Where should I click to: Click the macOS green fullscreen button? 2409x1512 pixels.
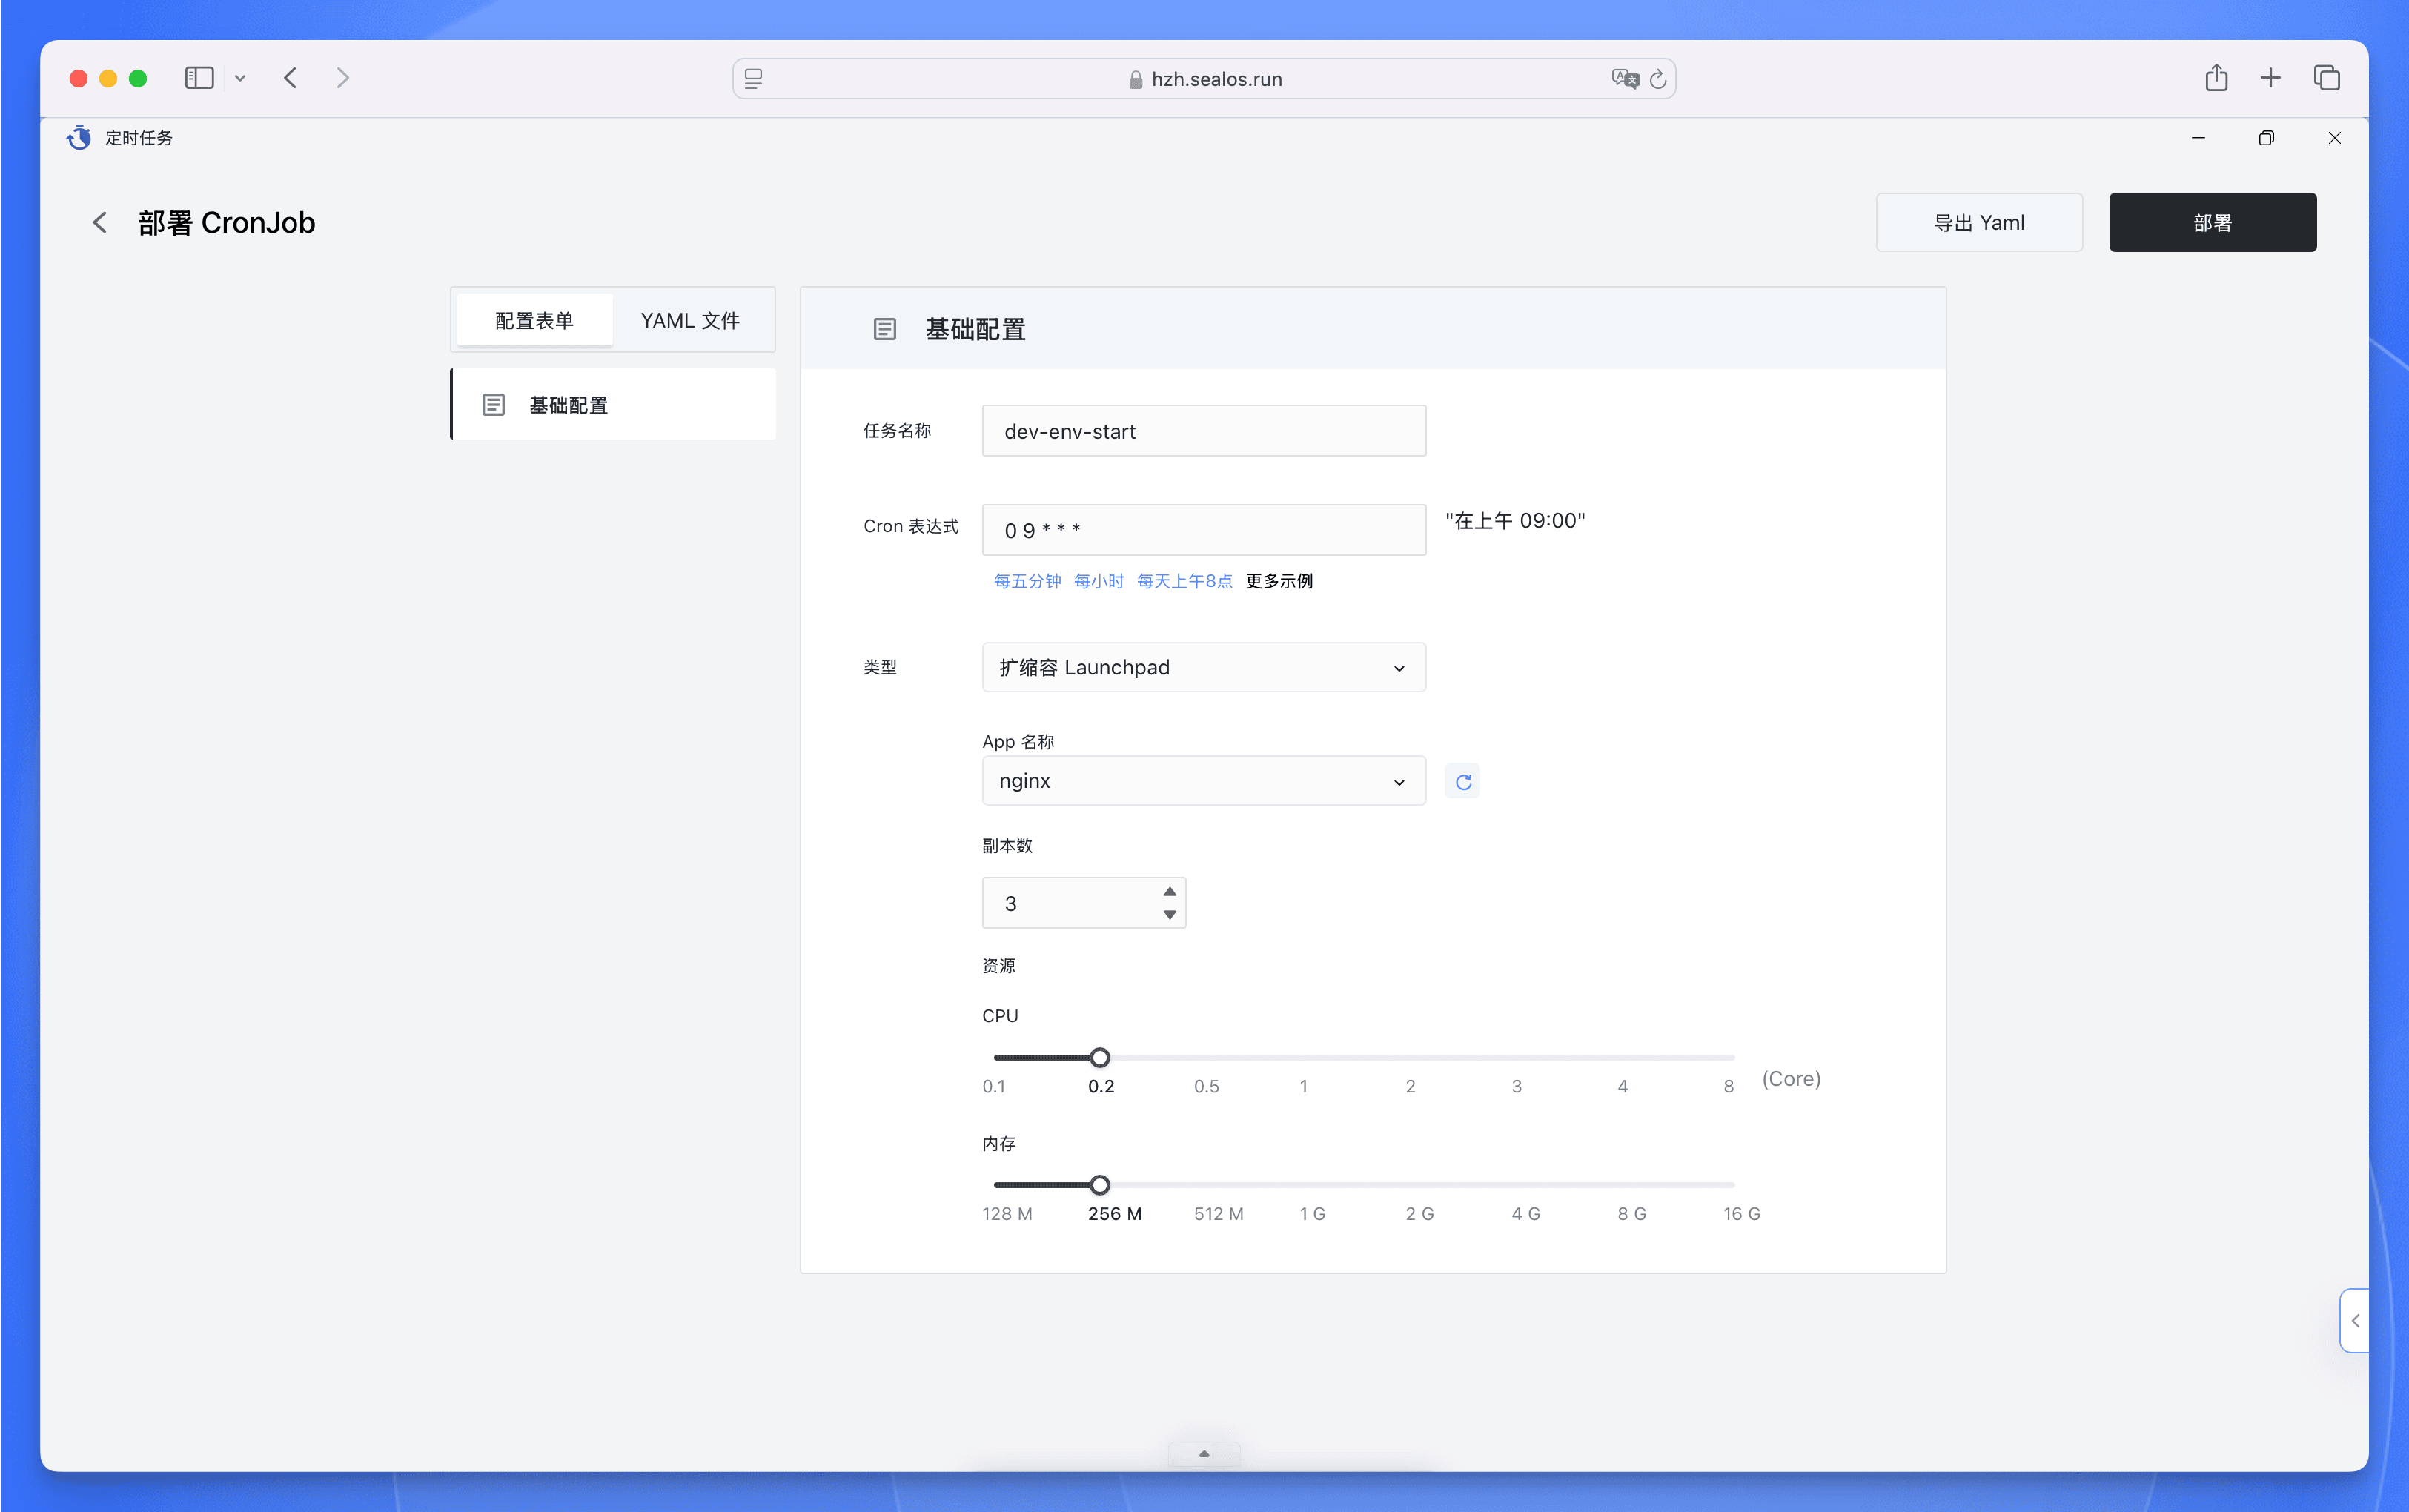tap(138, 78)
